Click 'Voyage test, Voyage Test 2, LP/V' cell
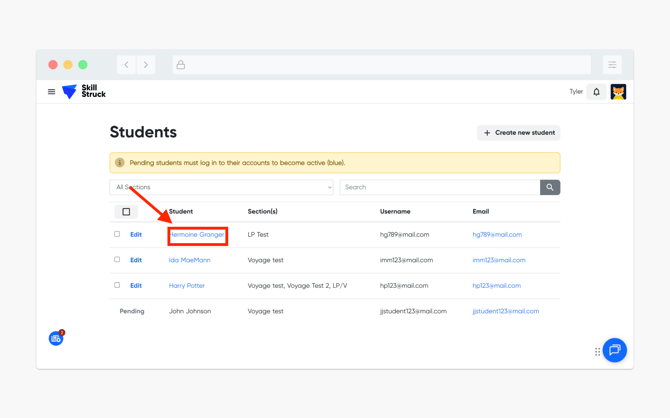Image resolution: width=670 pixels, height=418 pixels. pos(297,286)
